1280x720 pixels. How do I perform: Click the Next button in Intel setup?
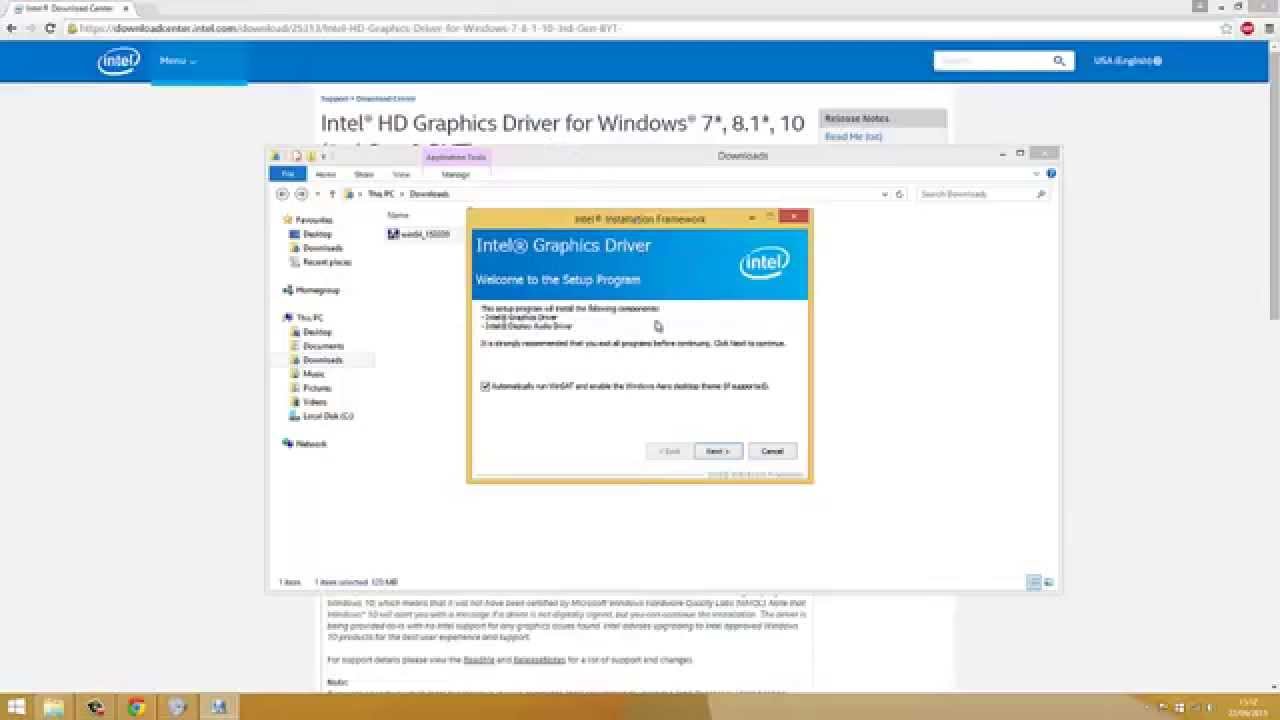point(718,451)
